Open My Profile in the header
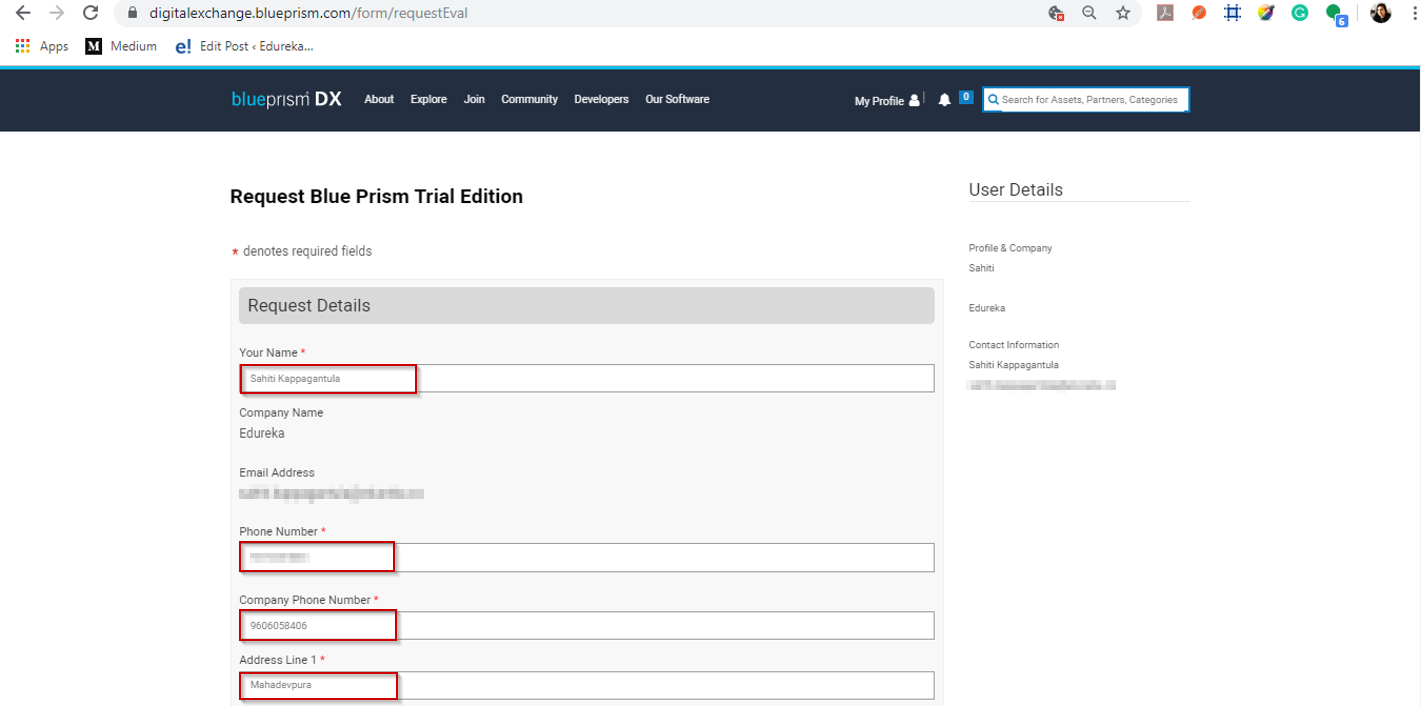Image resolution: width=1421 pixels, height=706 pixels. click(x=887, y=100)
